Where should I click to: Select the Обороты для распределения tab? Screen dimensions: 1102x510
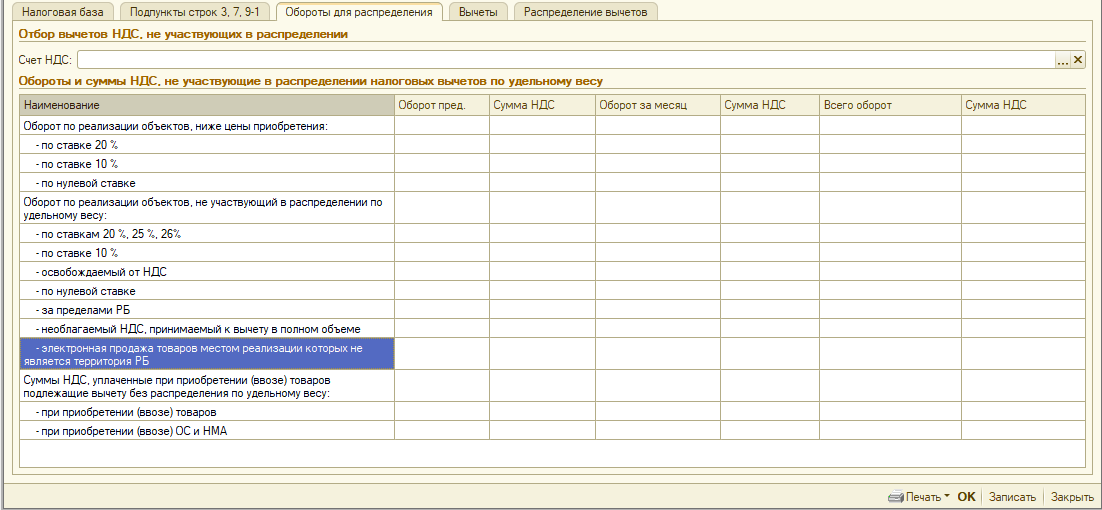pos(358,12)
